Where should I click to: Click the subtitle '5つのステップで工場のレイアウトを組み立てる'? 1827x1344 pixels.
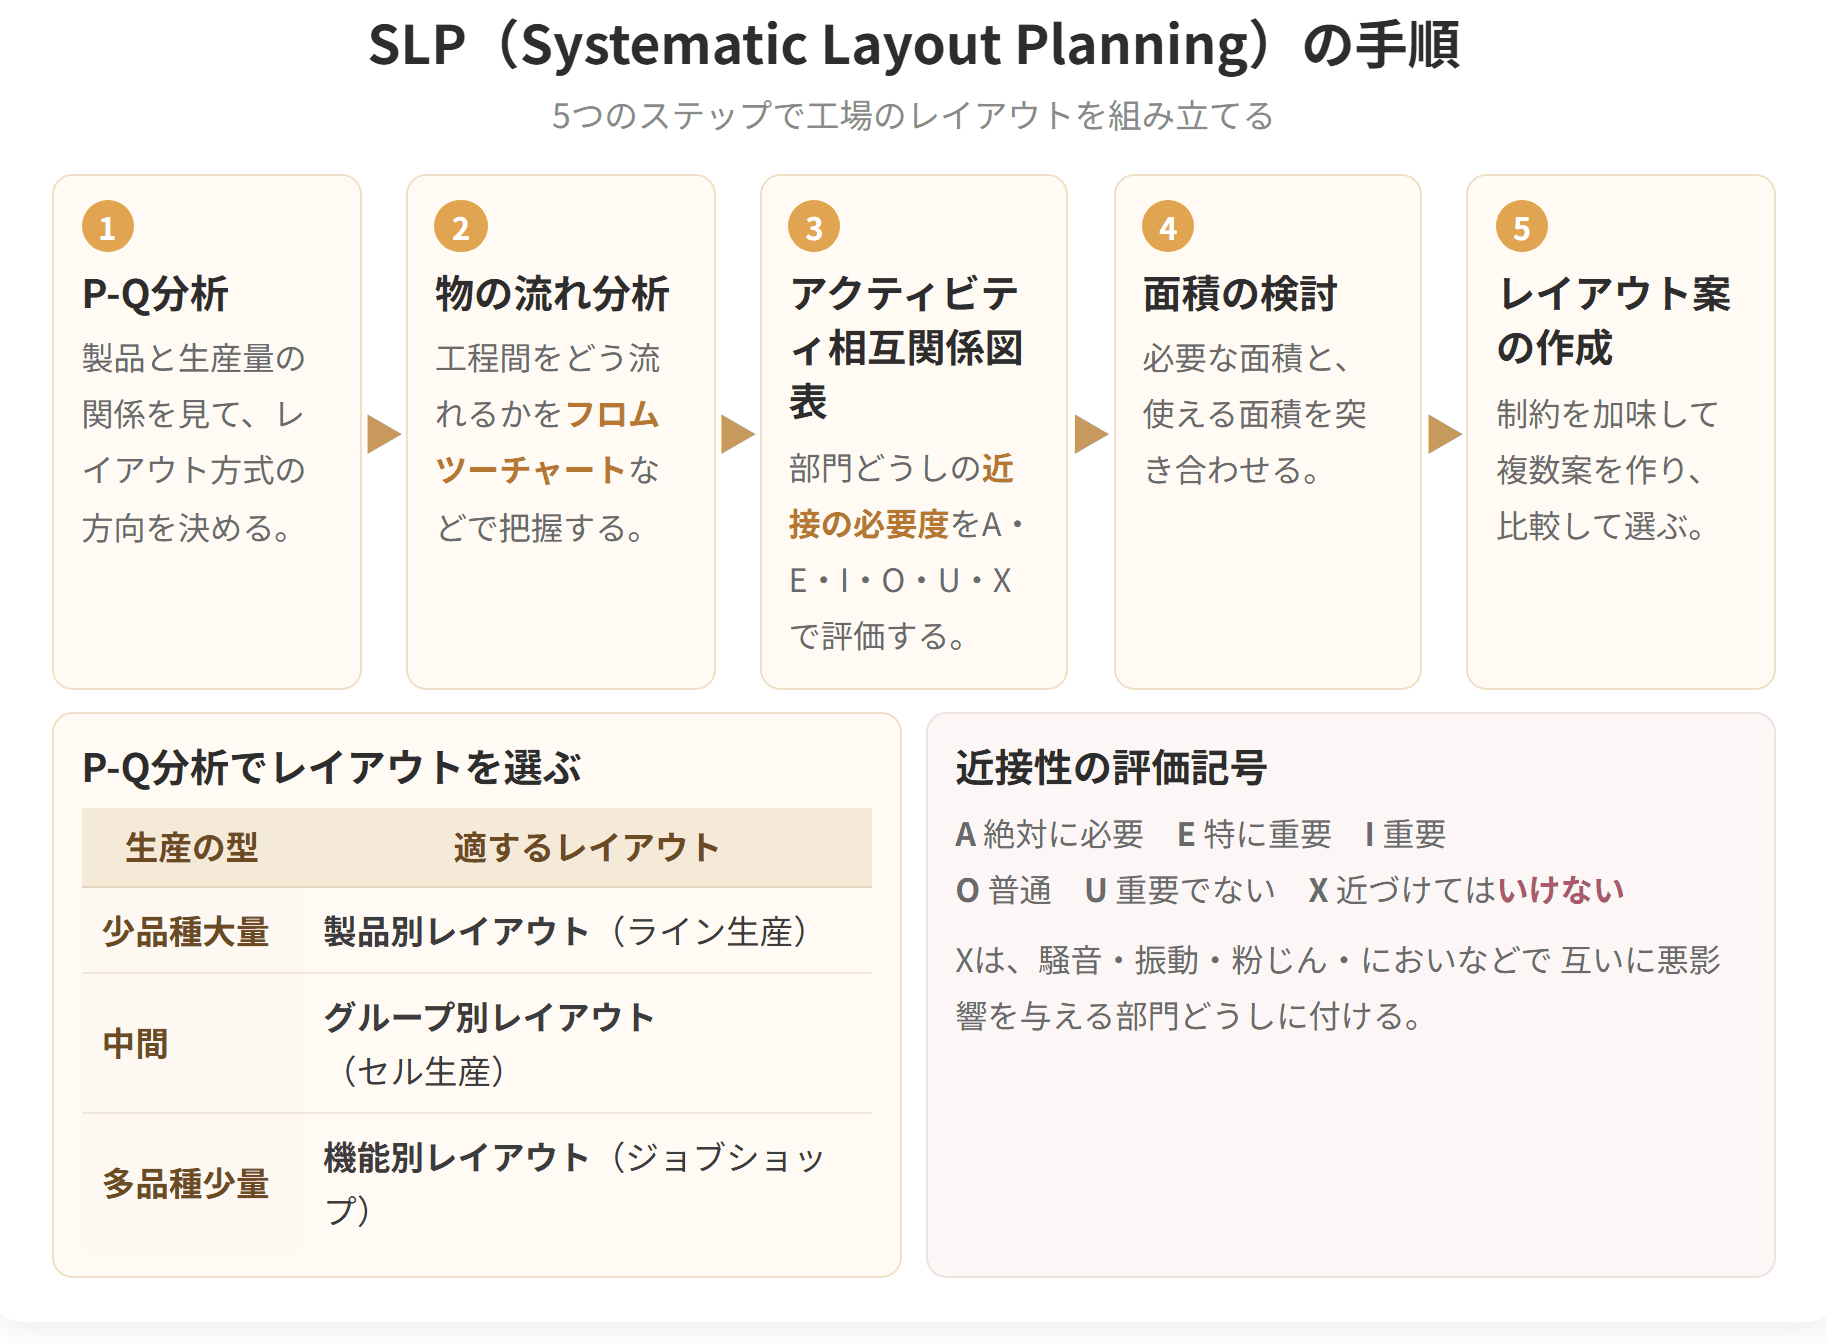pos(913,116)
